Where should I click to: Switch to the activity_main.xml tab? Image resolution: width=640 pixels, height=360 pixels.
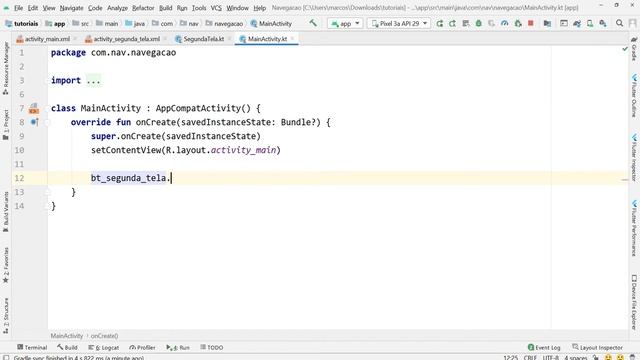(47, 39)
